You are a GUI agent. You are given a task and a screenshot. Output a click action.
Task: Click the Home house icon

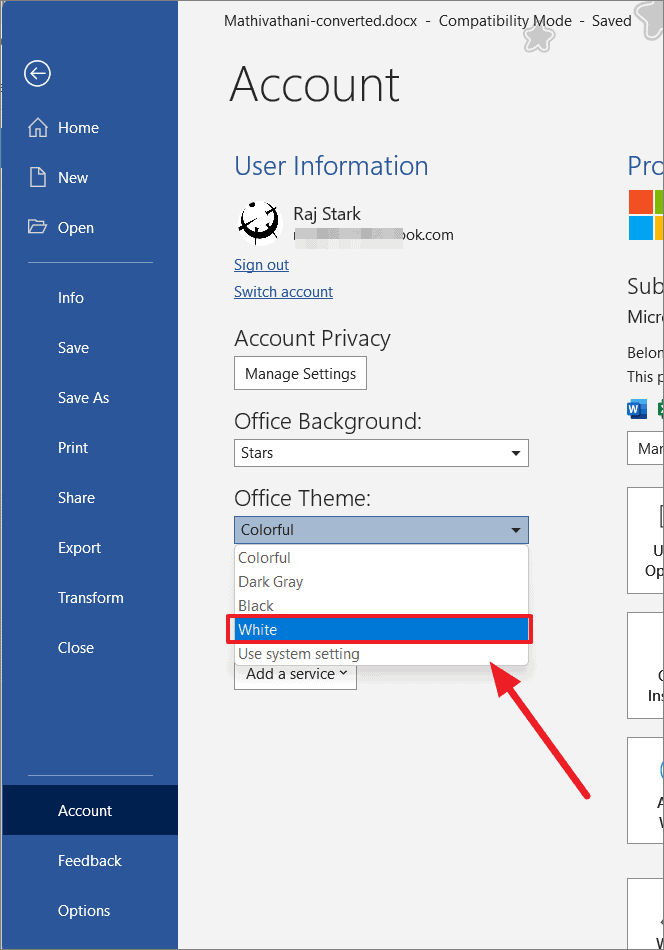pyautogui.click(x=38, y=127)
